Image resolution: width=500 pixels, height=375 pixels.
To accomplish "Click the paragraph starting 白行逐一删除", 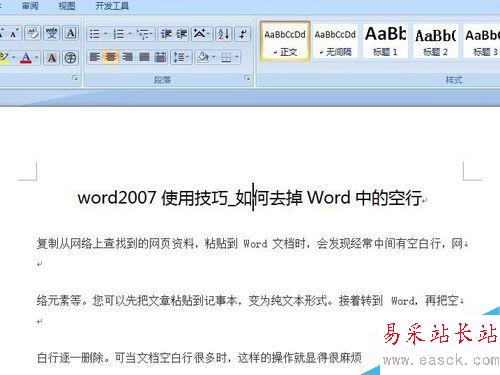I will tap(199, 358).
